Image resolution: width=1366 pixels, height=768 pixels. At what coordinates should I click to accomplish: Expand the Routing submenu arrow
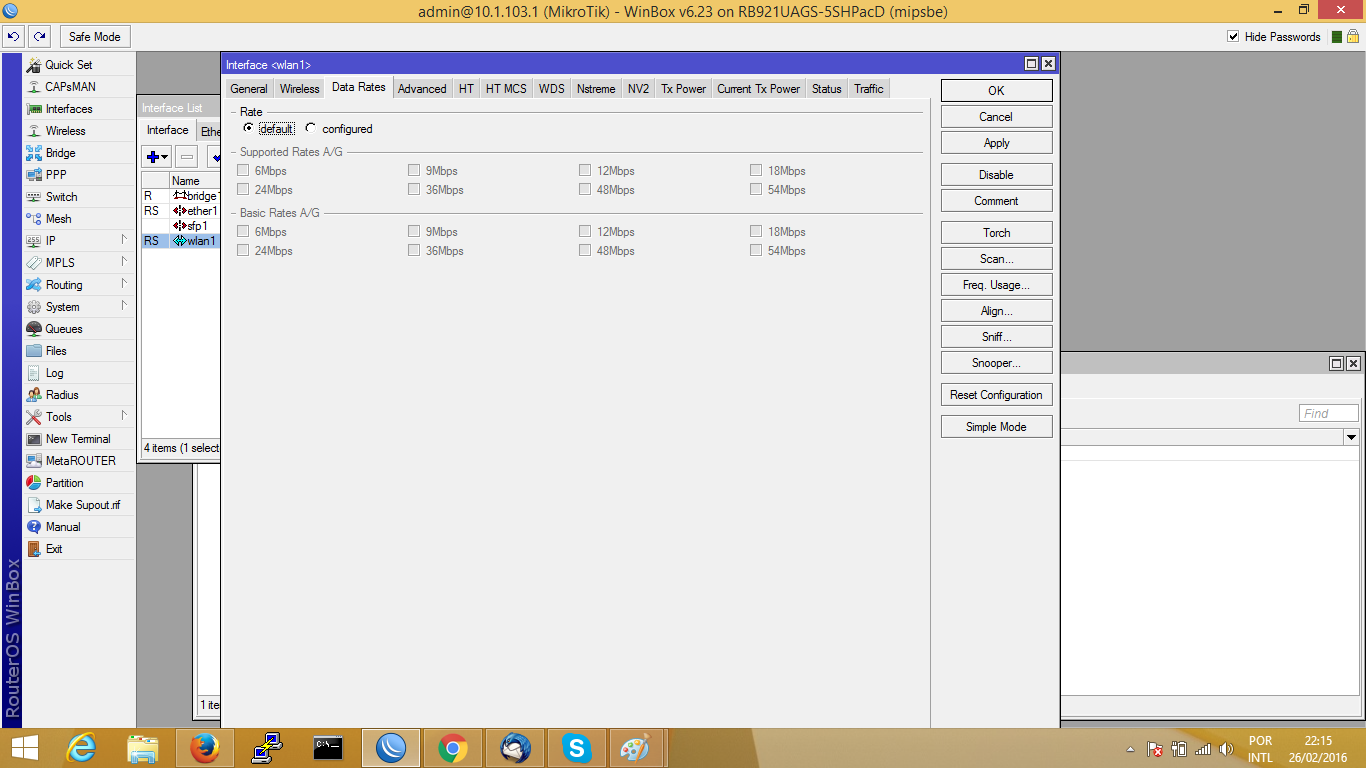(x=124, y=284)
